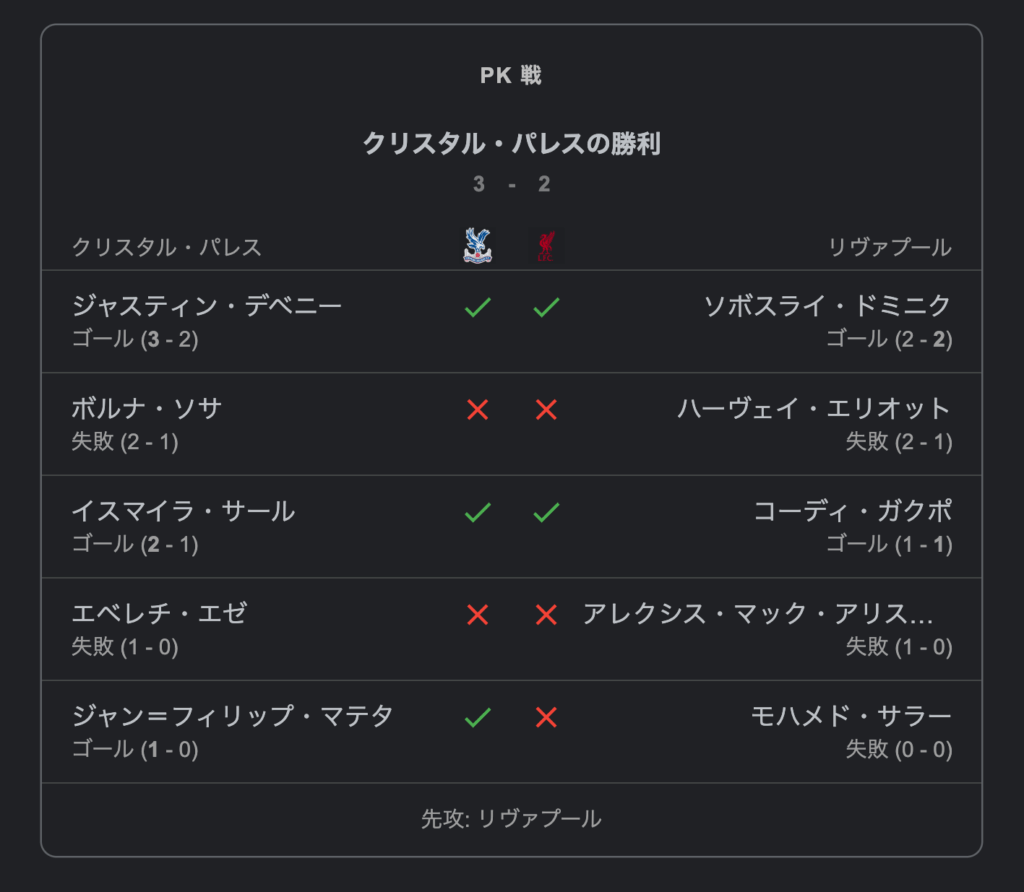Screen dimensions: 1024x892
Task: Click green checkmark beside ジャスティン・デベニー
Action: 477,307
